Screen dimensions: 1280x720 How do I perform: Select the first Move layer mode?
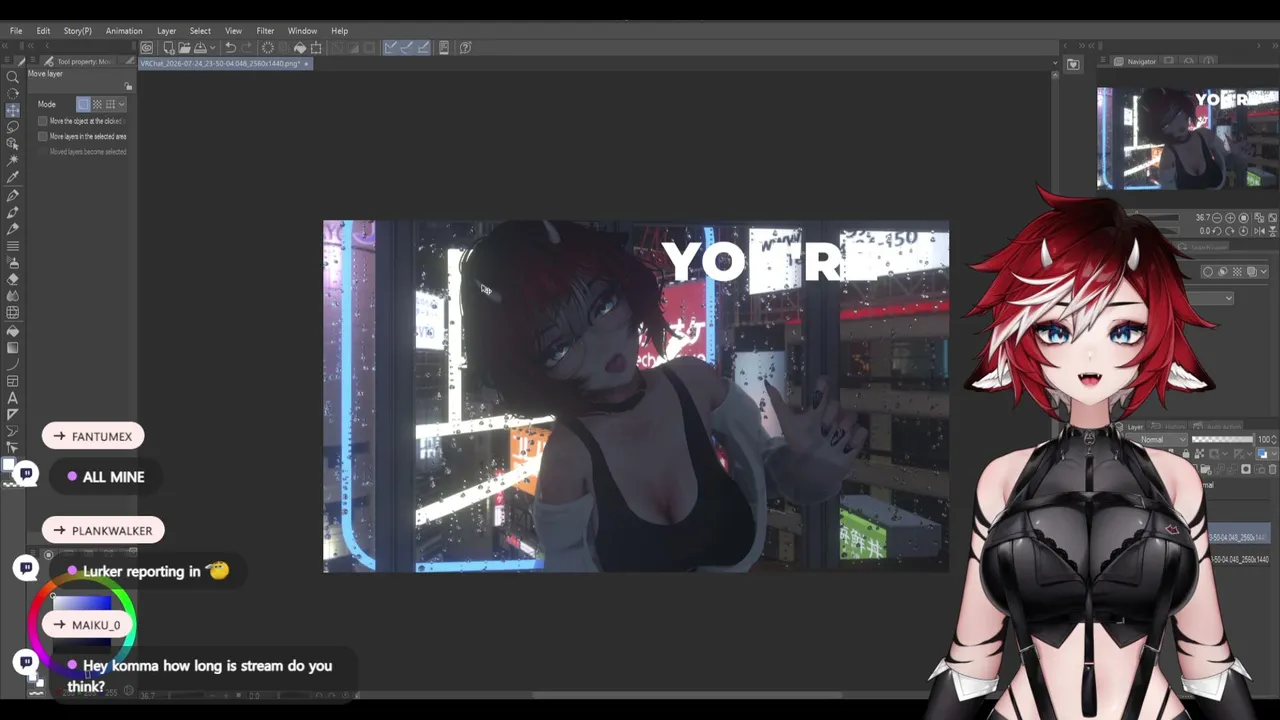click(84, 104)
